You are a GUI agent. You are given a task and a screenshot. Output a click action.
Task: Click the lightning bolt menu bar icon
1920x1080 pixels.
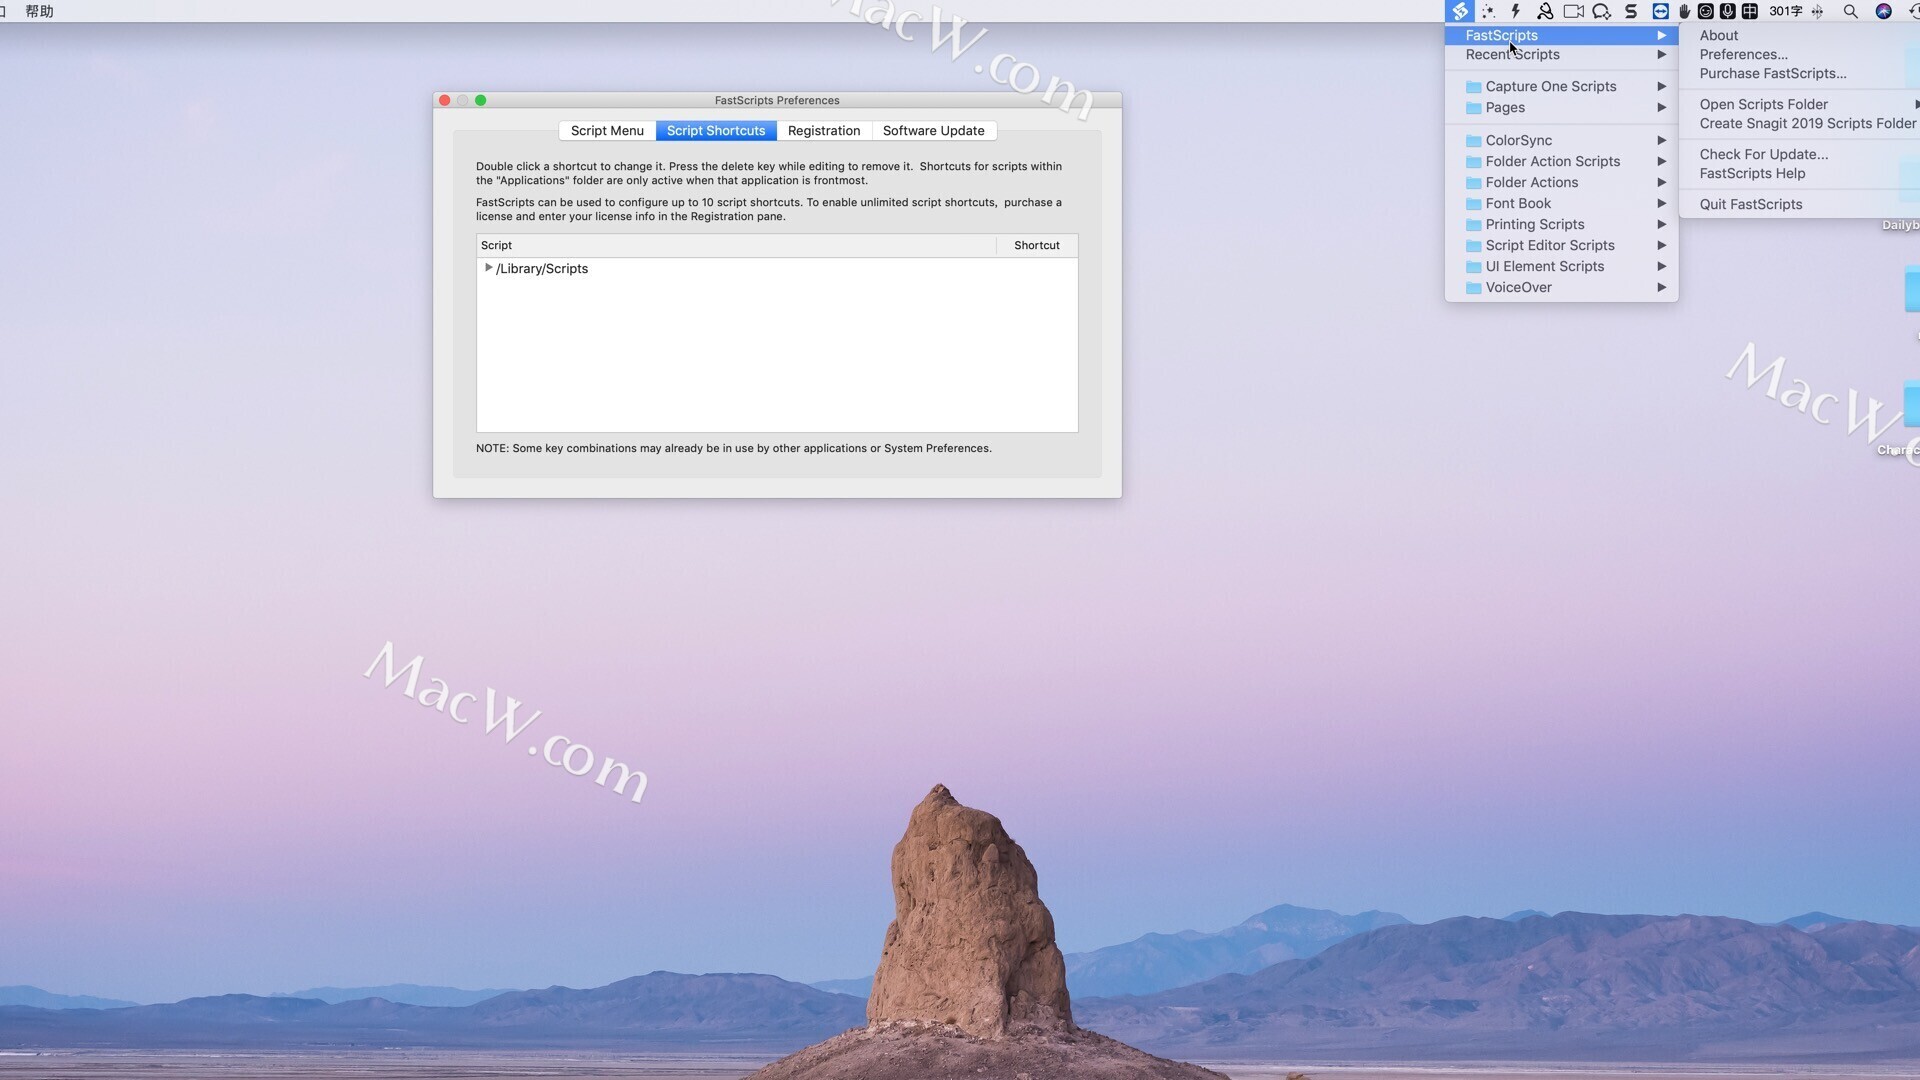click(1516, 11)
